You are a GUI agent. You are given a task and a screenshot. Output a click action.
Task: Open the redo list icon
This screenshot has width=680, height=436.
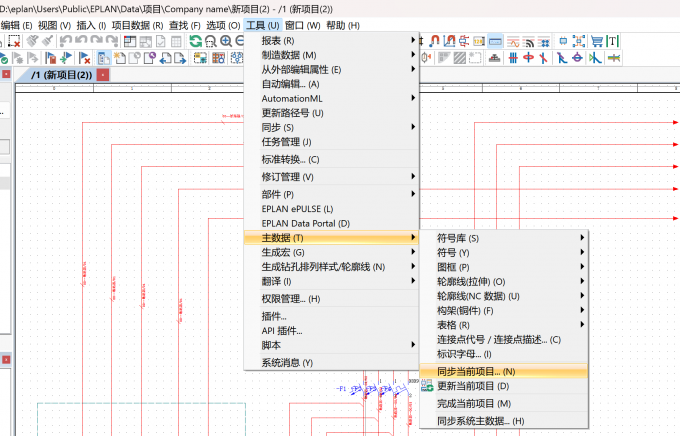coord(112,41)
